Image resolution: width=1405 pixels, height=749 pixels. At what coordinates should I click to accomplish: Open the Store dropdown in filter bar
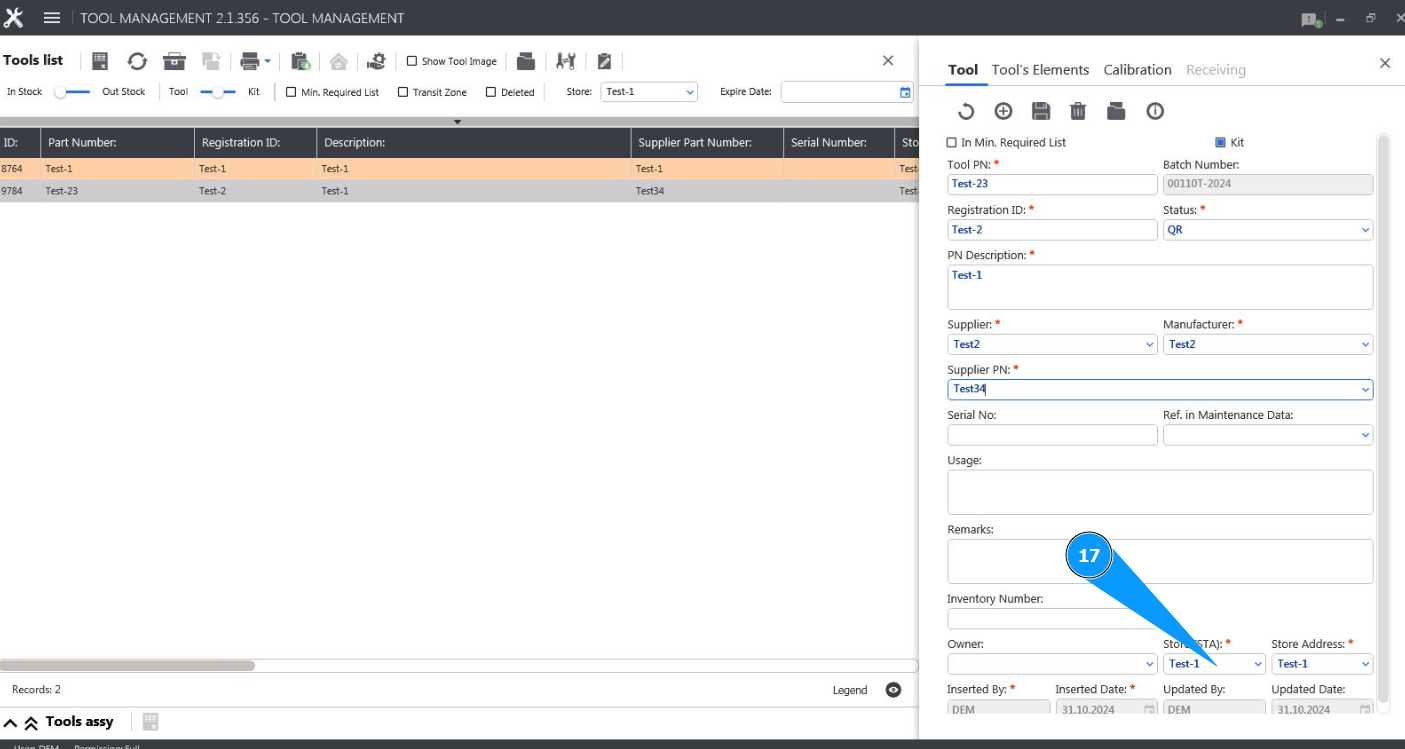point(649,92)
